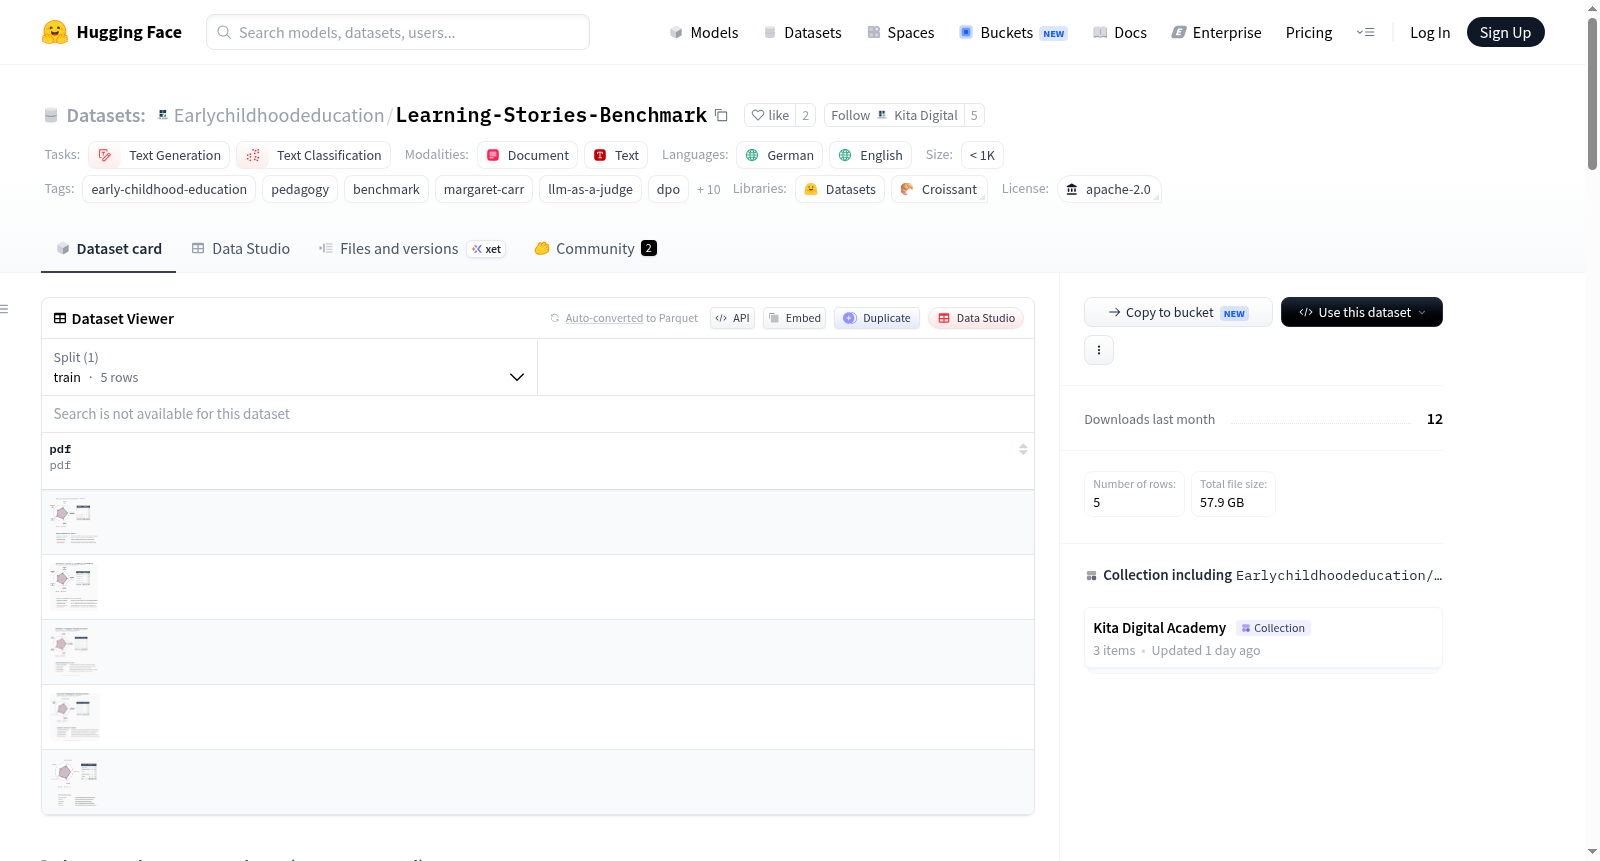Open third pdf row thumbnail
The height and width of the screenshot is (861, 1600).
coord(75,652)
